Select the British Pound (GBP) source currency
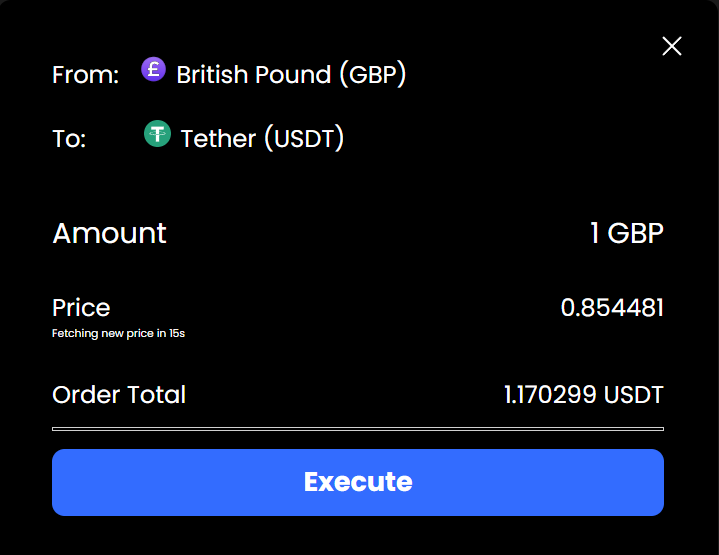The image size is (719, 555). pyautogui.click(x=291, y=75)
